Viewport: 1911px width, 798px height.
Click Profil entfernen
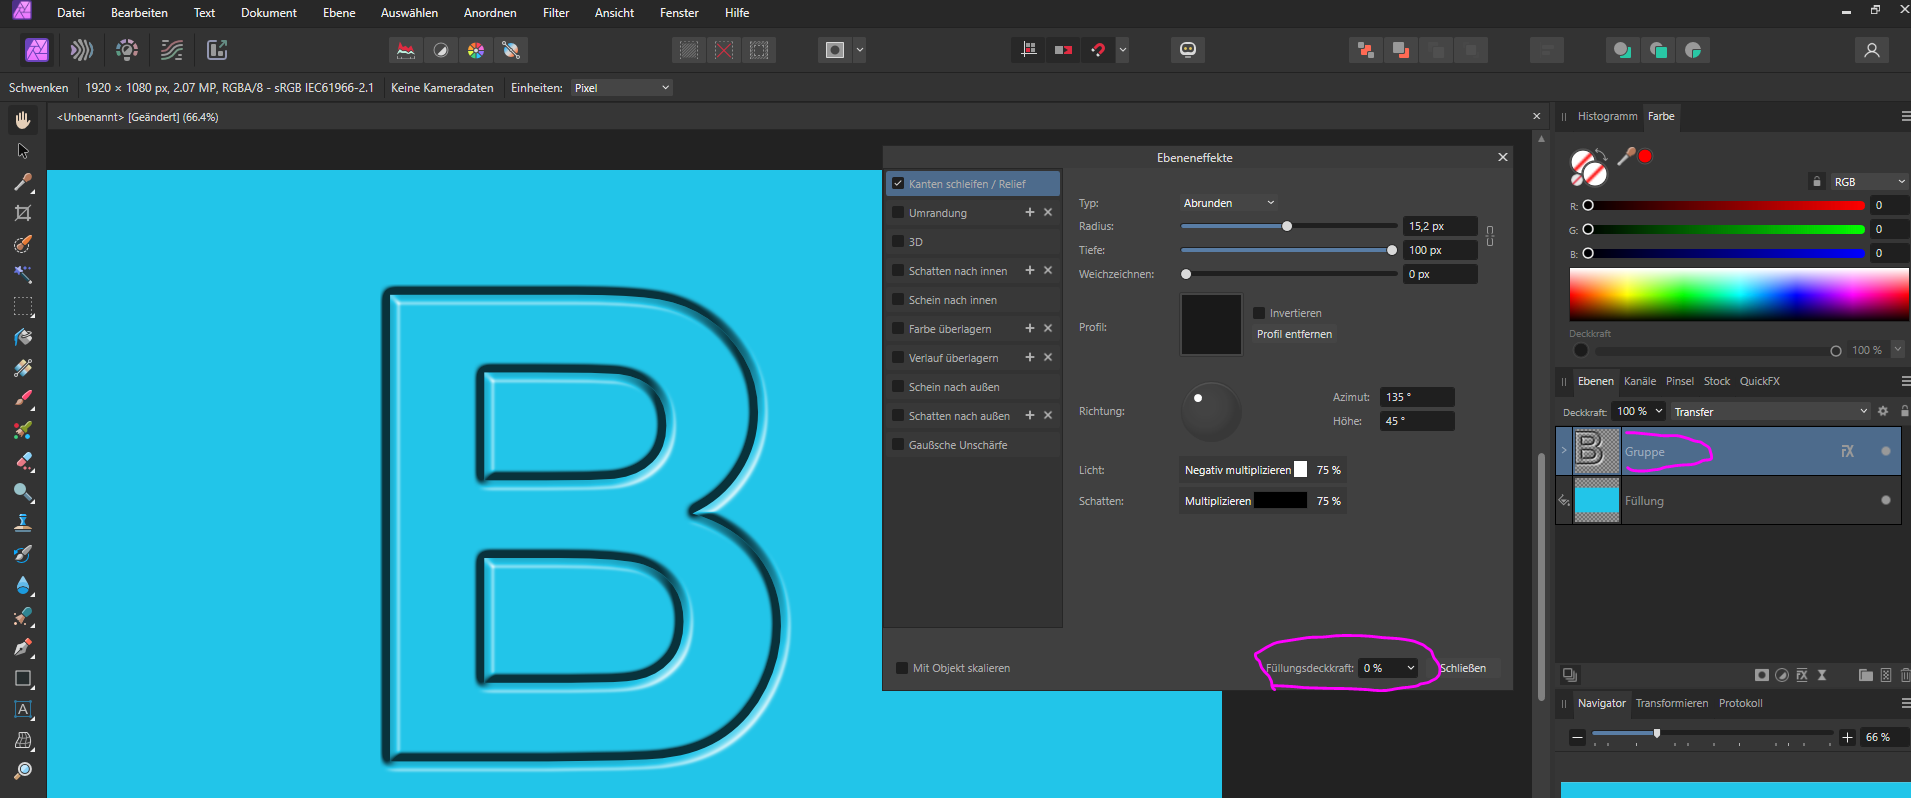[1294, 334]
